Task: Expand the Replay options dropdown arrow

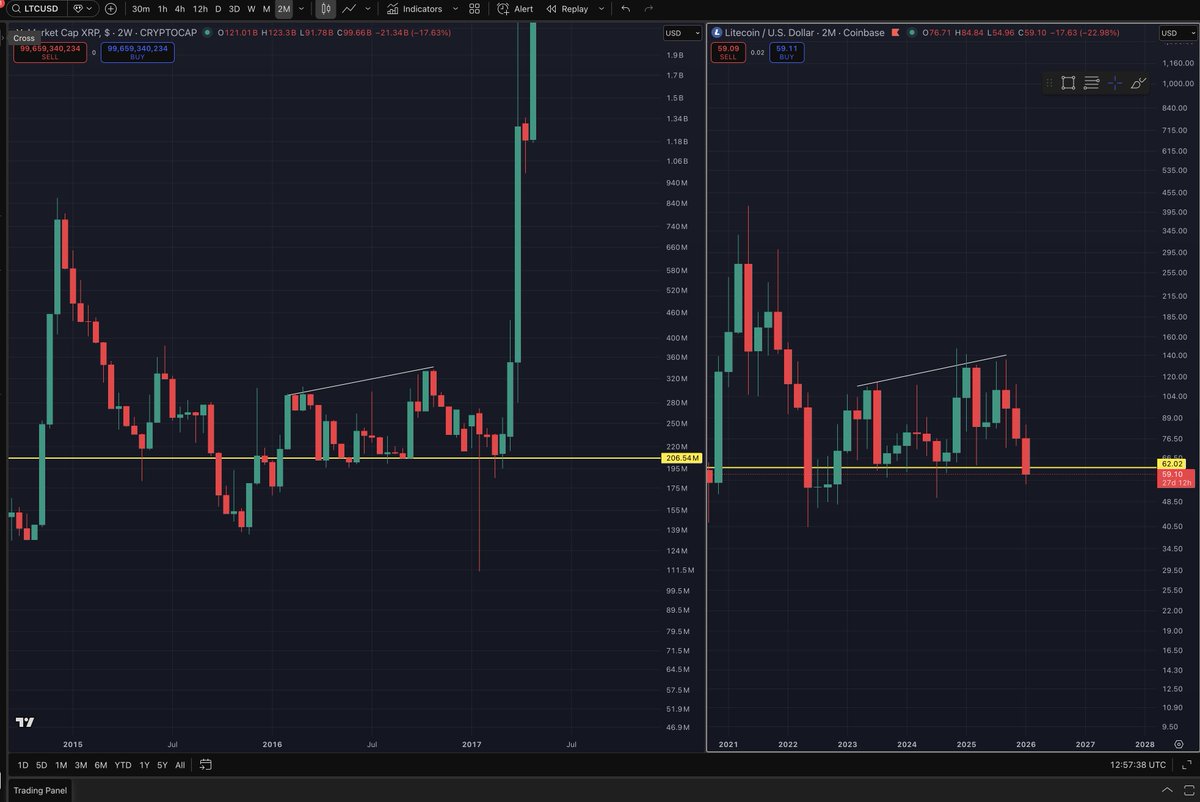Action: (x=600, y=9)
